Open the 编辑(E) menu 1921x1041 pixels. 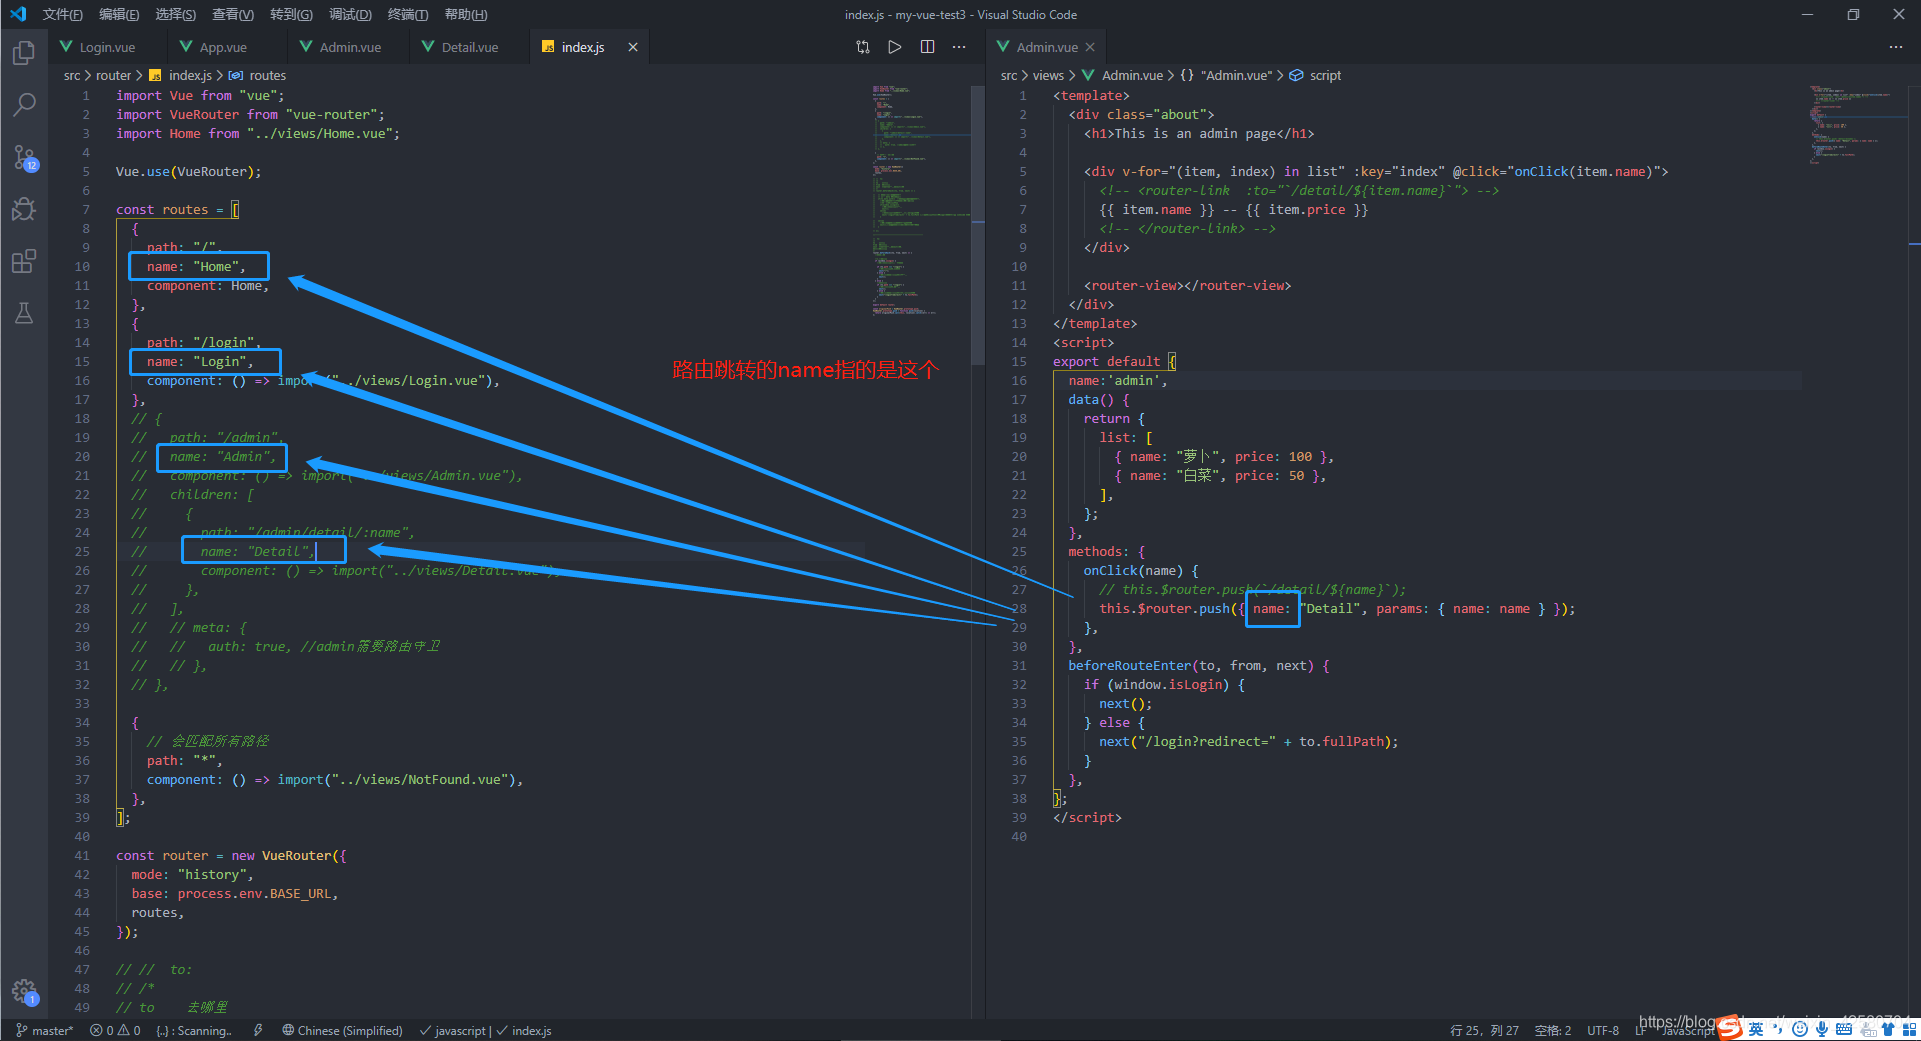click(119, 14)
